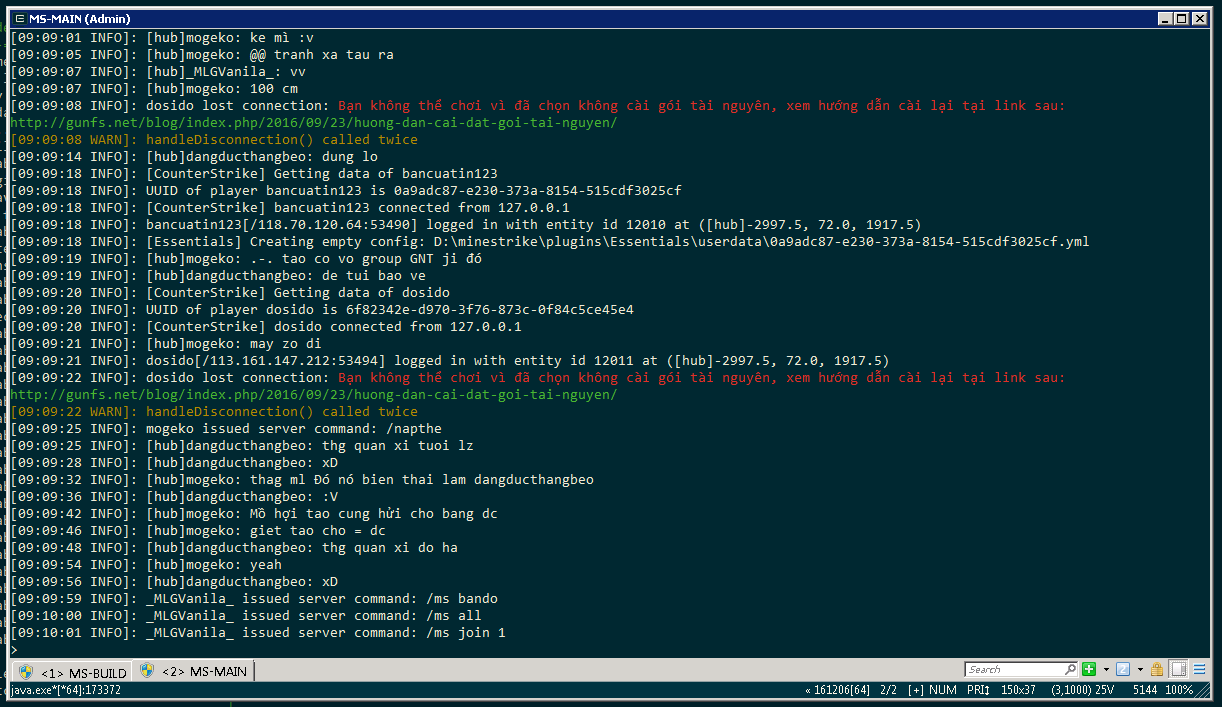Image resolution: width=1222 pixels, height=707 pixels.
Task: Click the padlock protection icon
Action: pyautogui.click(x=1157, y=669)
